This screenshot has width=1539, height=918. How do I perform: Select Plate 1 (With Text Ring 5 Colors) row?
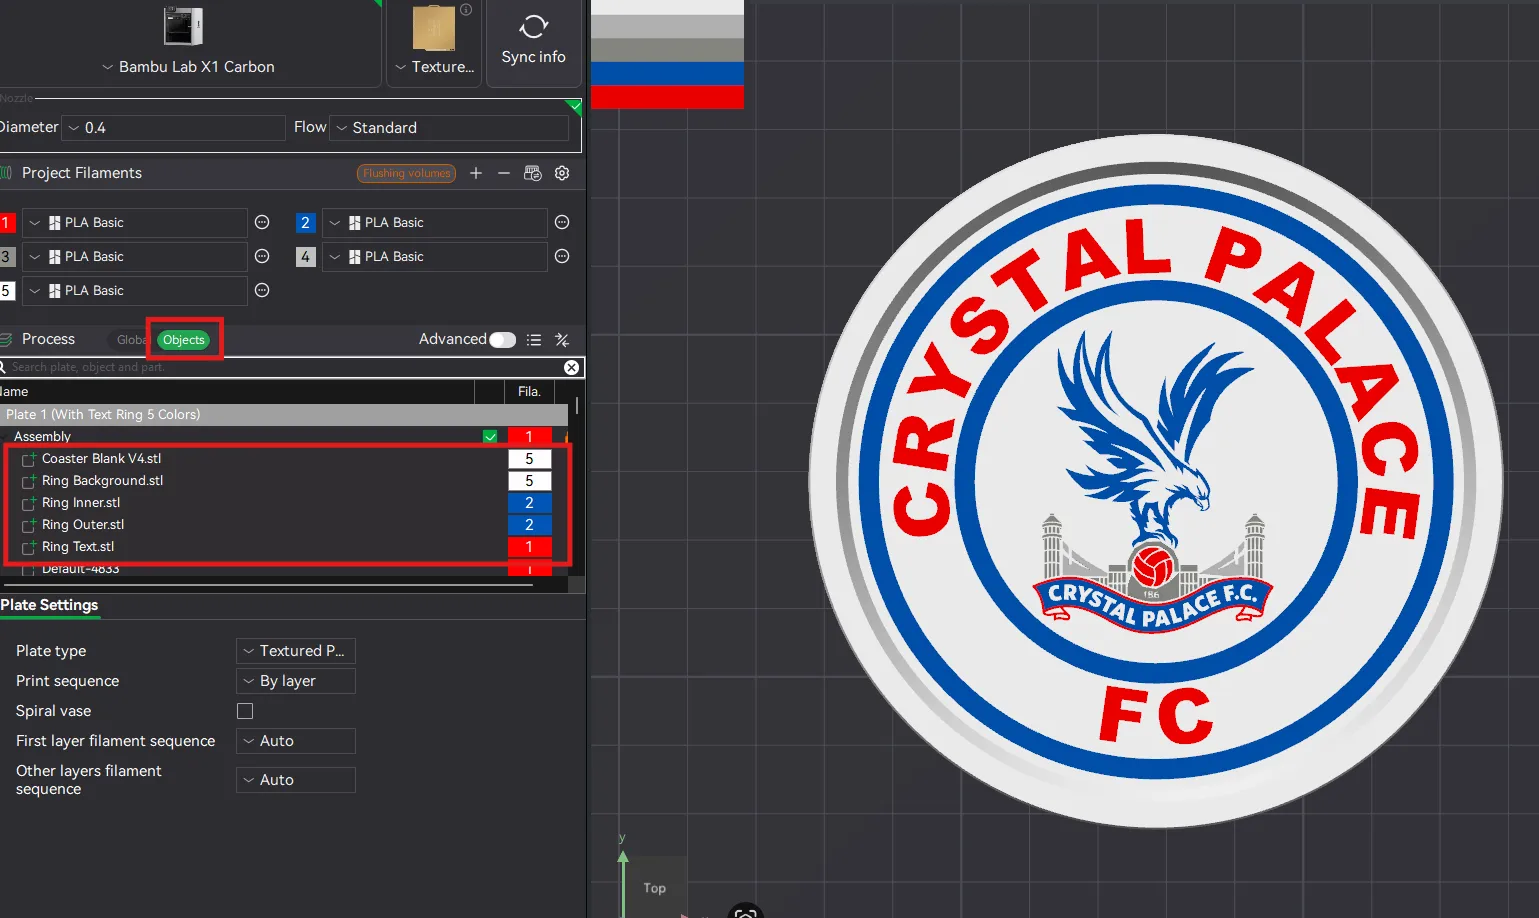tap(284, 414)
